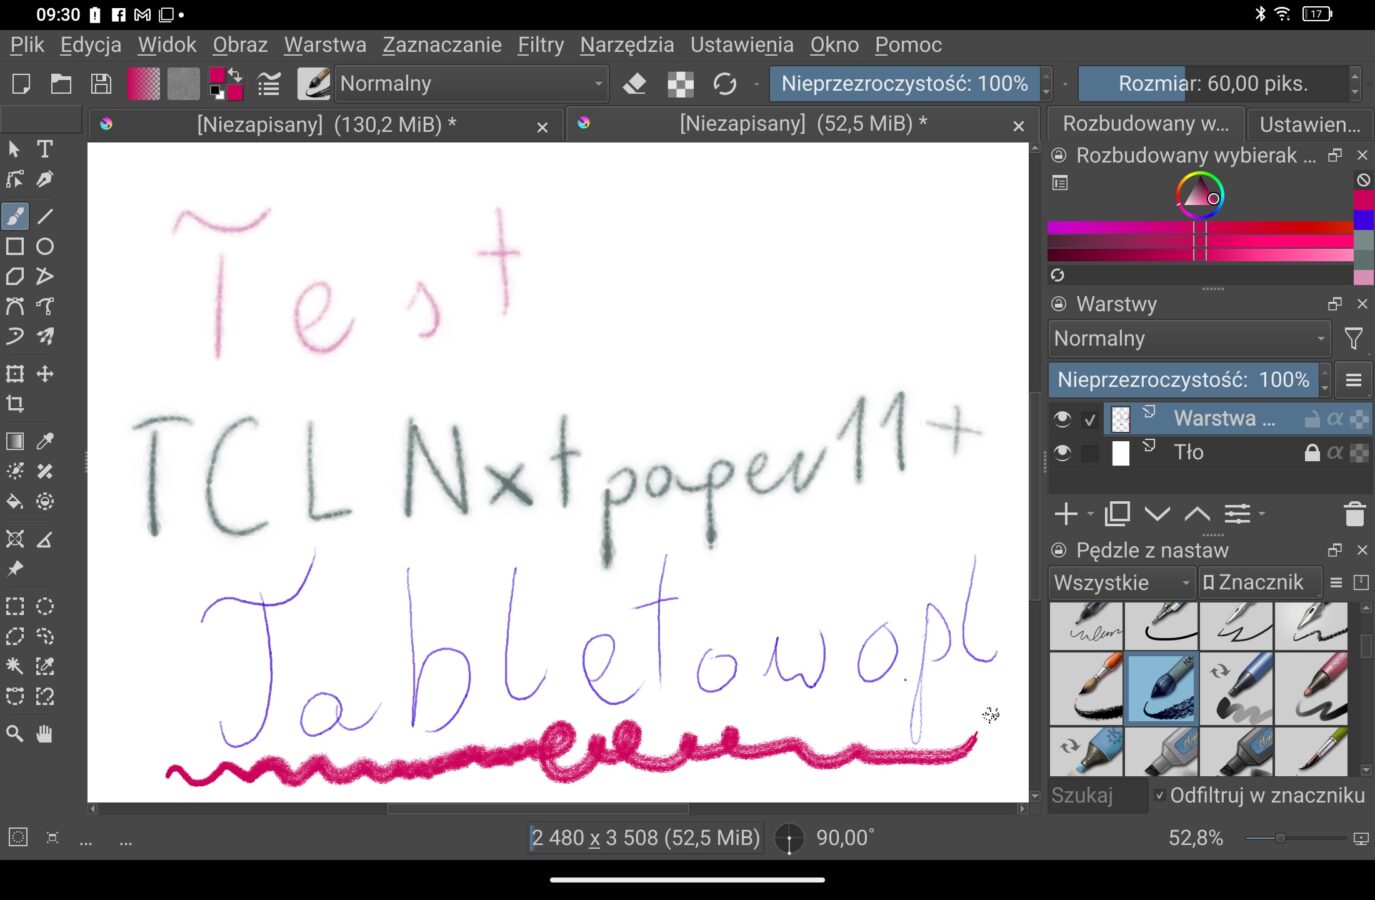Screen dimensions: 1375x900
Task: Select the Freehand Brush tool
Action: (15, 216)
